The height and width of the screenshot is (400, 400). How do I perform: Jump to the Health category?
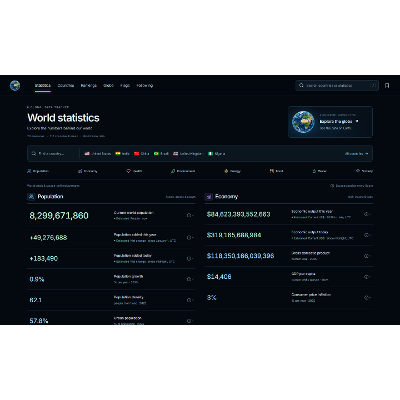coord(134,171)
